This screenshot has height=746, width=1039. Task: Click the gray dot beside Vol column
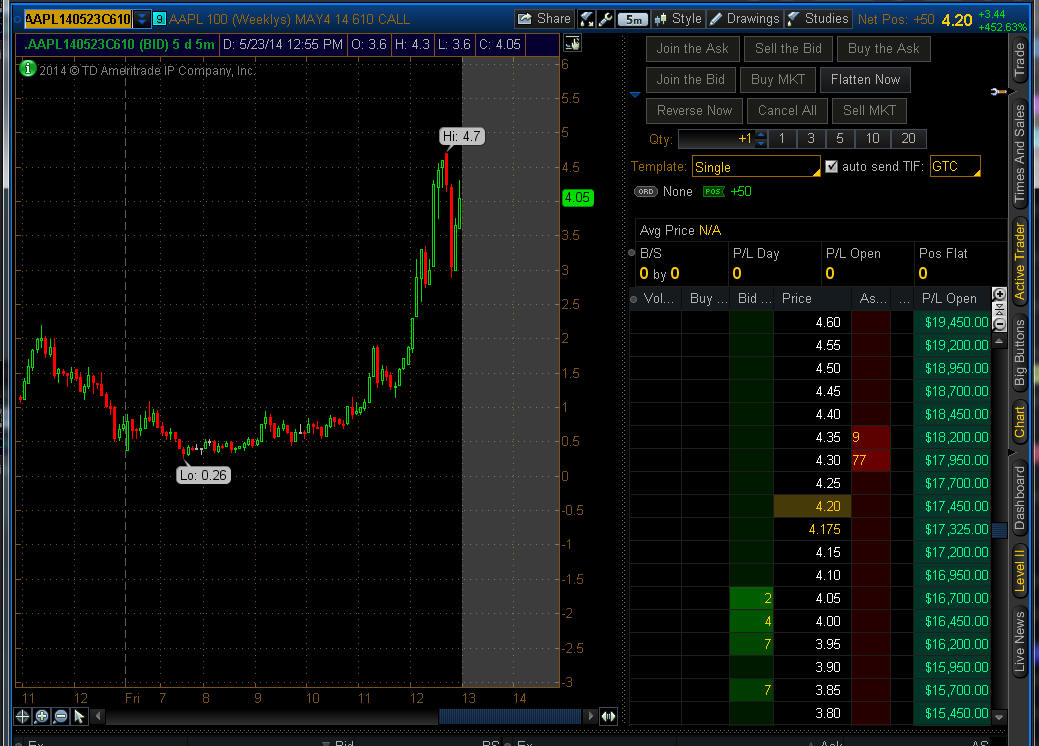(x=633, y=299)
